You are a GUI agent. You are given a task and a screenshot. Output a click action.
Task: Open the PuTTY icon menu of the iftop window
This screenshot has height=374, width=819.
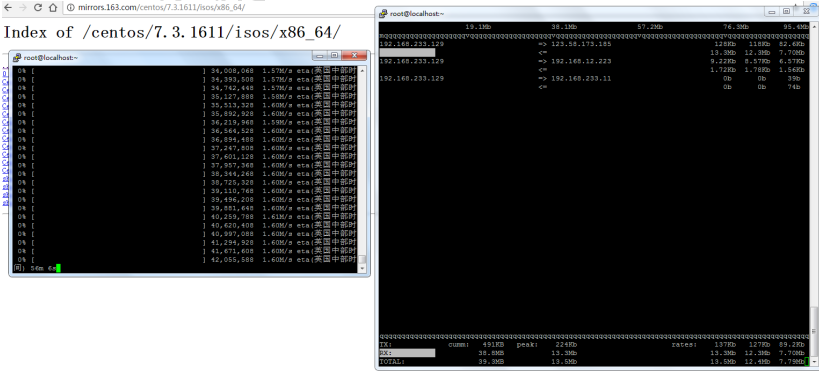coord(383,14)
